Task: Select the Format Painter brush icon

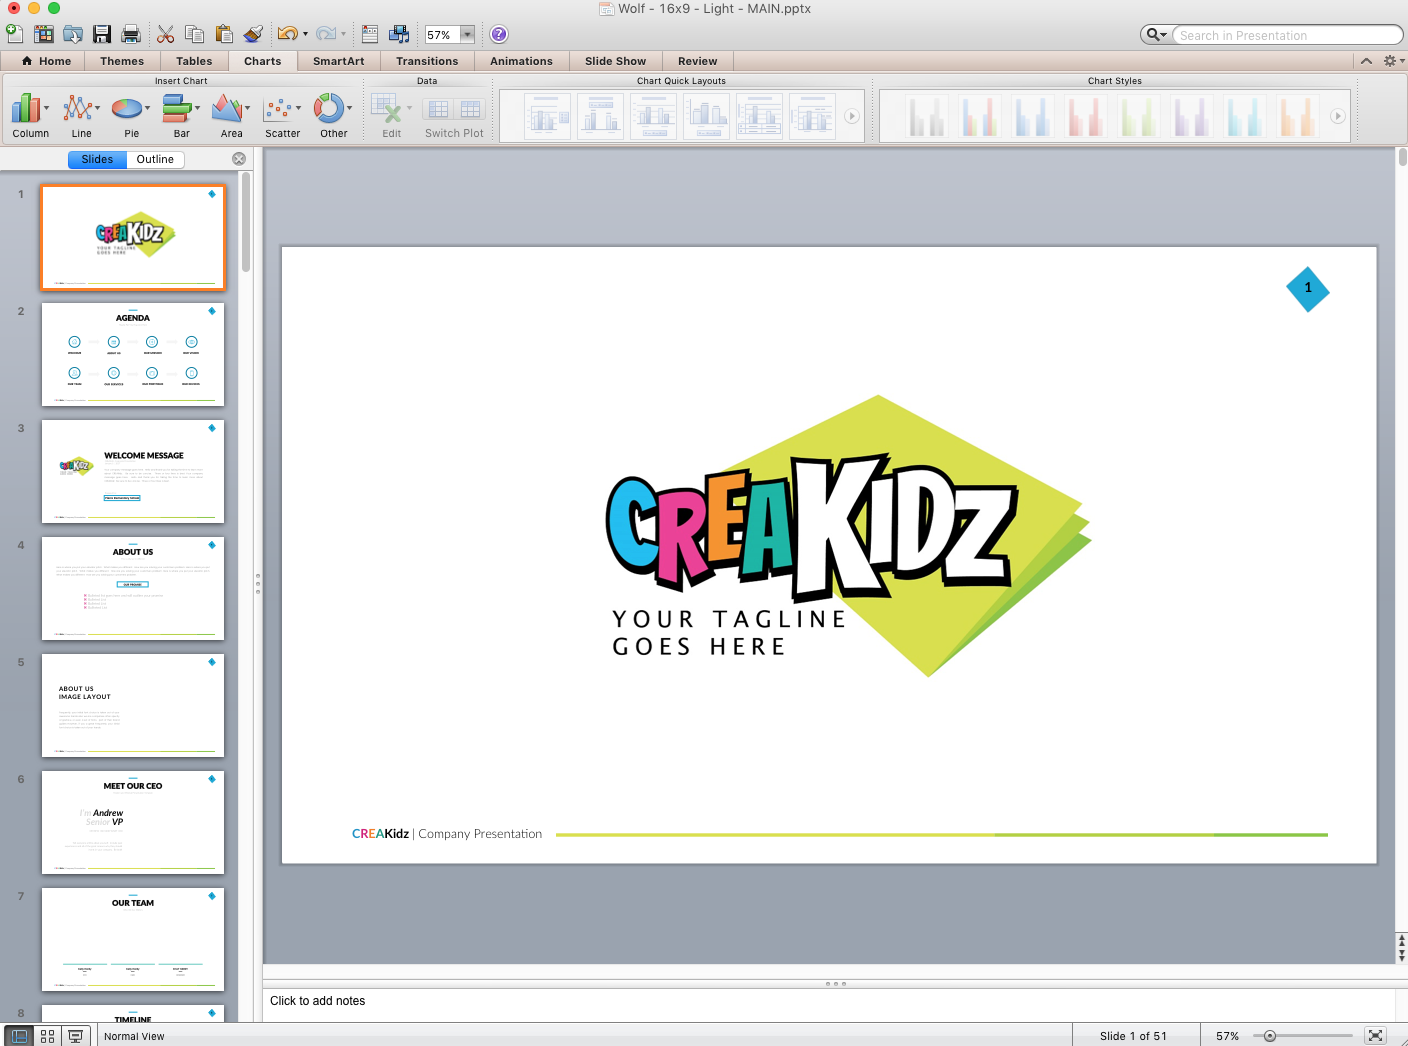Action: pos(253,34)
